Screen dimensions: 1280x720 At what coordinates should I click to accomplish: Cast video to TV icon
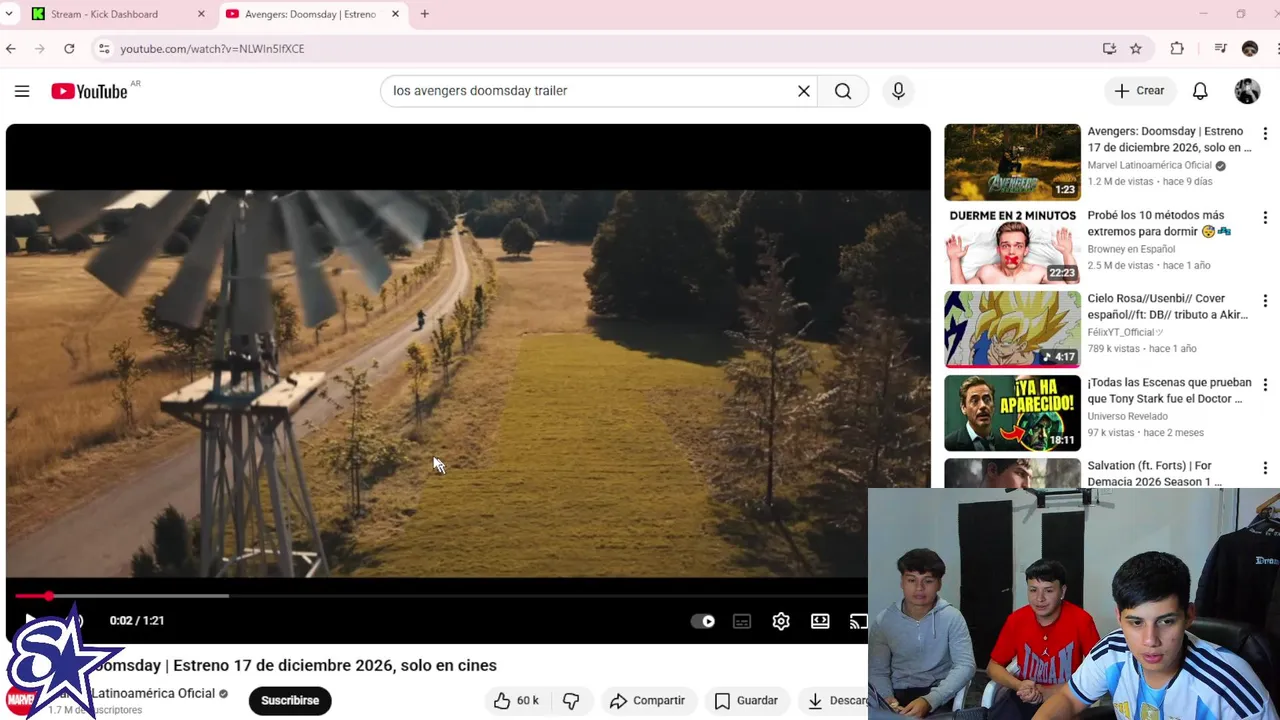coord(858,621)
